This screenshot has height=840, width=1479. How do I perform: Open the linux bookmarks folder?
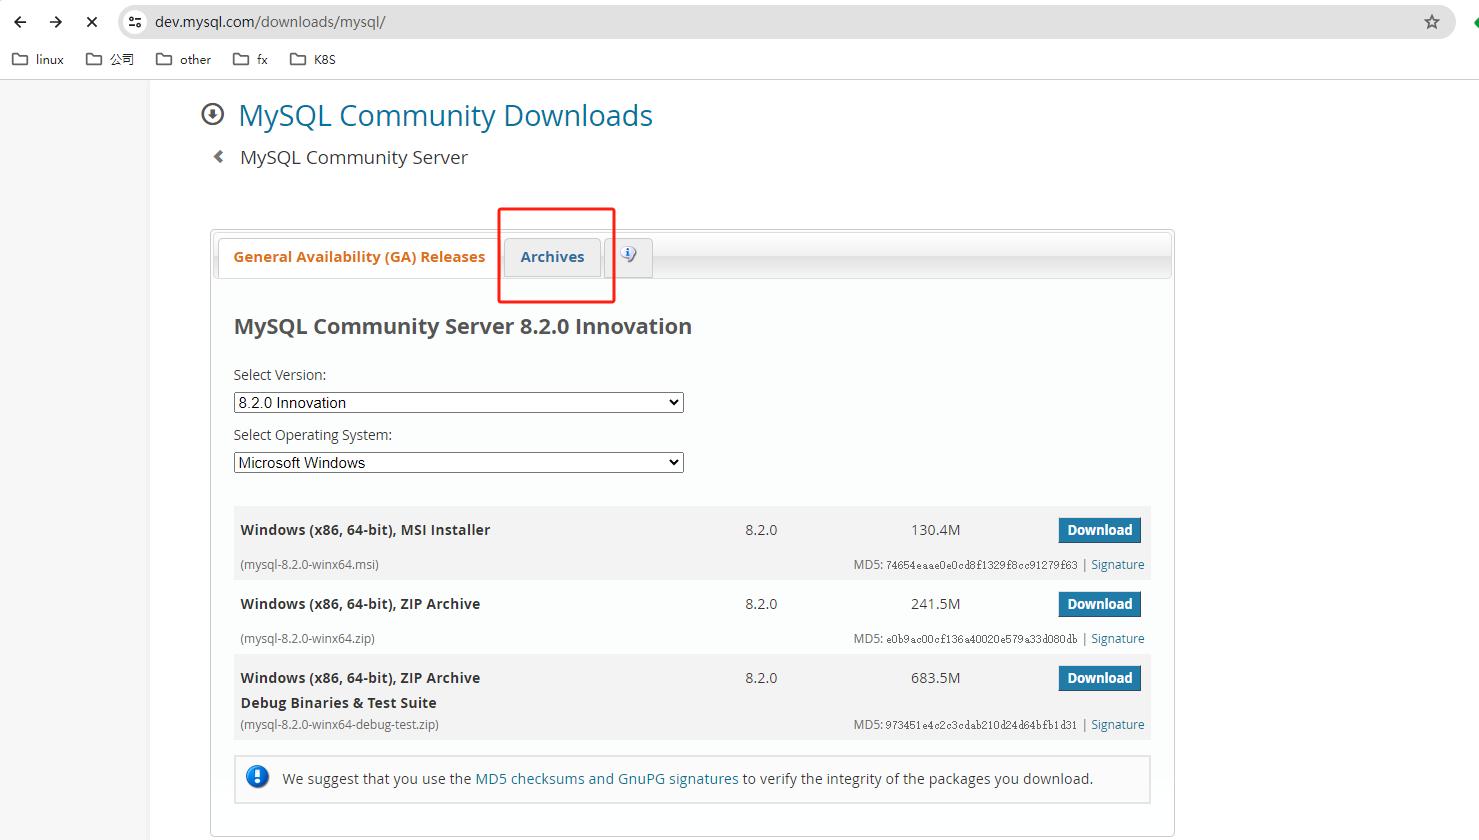38,59
